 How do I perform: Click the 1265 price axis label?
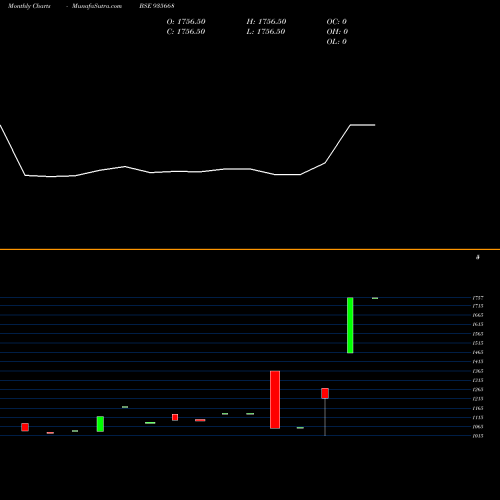point(478,389)
